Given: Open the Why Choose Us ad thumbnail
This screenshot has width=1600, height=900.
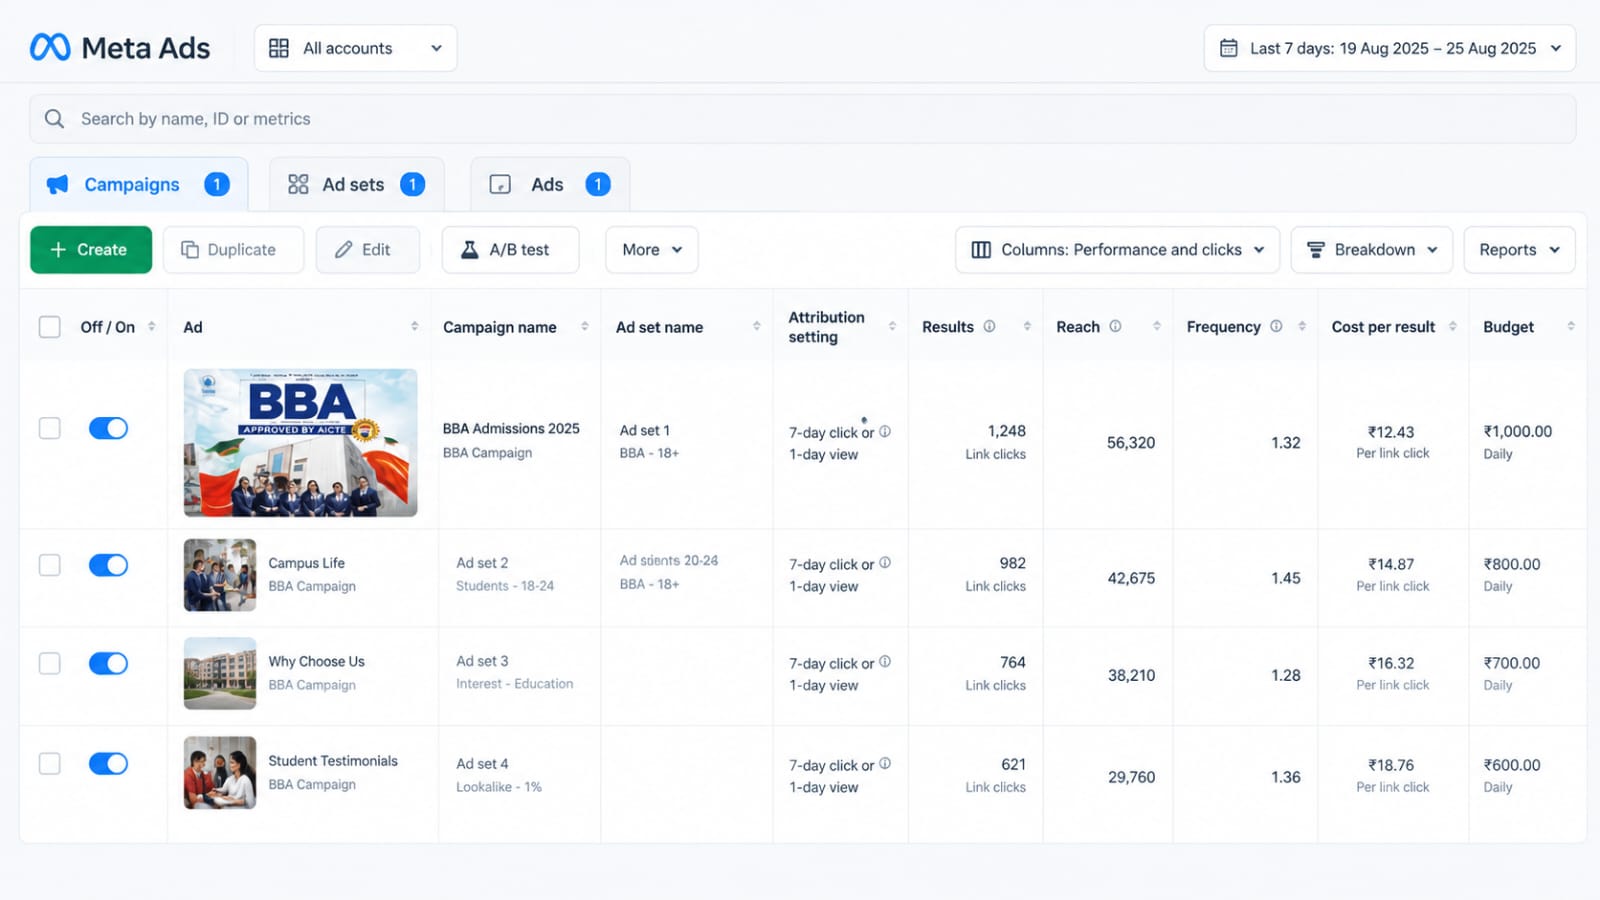Looking at the screenshot, I should click(x=220, y=673).
